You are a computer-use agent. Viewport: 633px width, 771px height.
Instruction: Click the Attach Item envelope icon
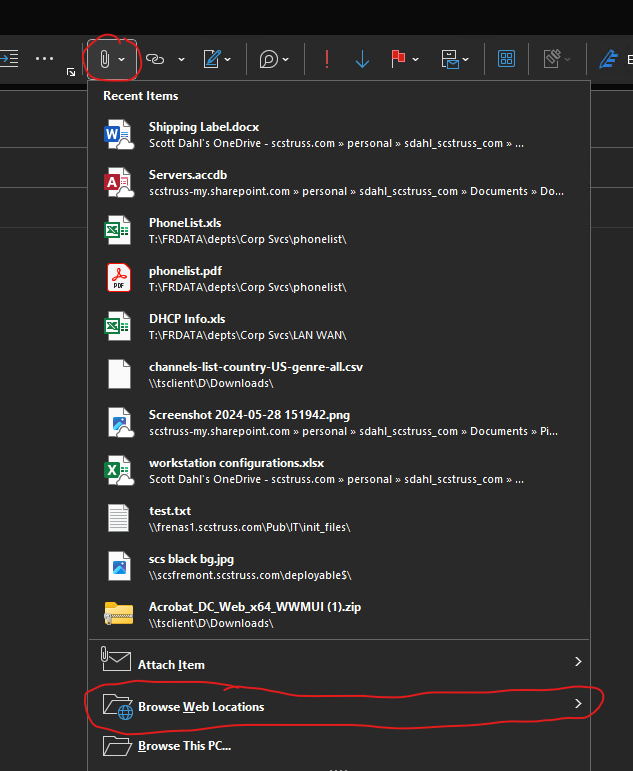pyautogui.click(x=116, y=659)
